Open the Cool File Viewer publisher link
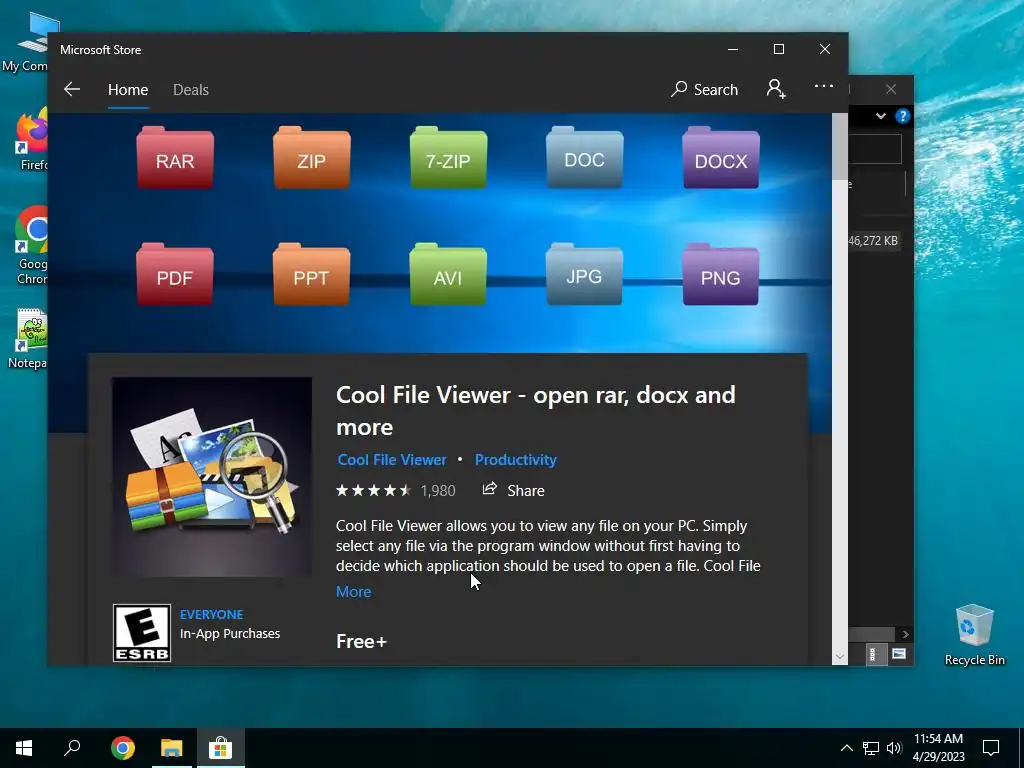Screen dimensions: 1024x768 point(392,460)
